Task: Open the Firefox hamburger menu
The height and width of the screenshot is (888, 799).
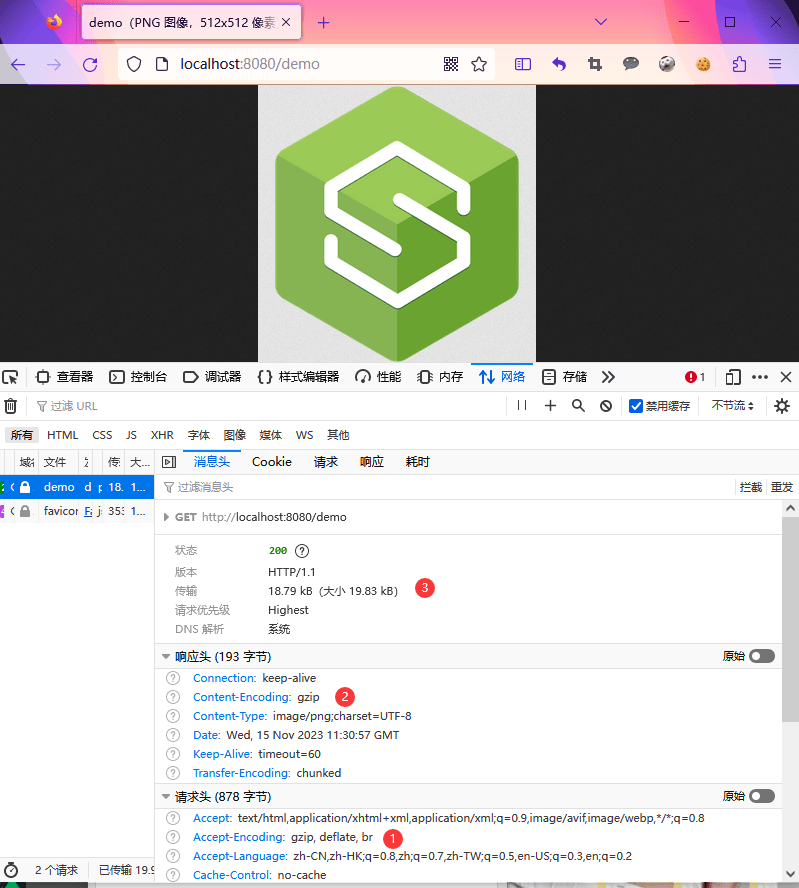Action: click(x=775, y=64)
